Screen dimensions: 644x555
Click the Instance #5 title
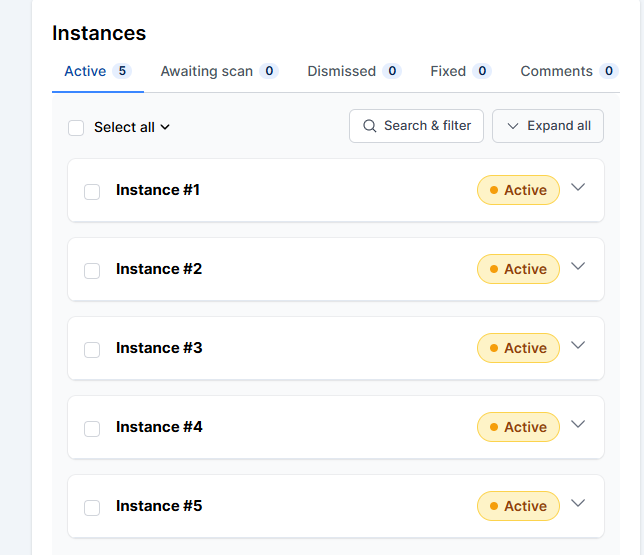tap(159, 506)
